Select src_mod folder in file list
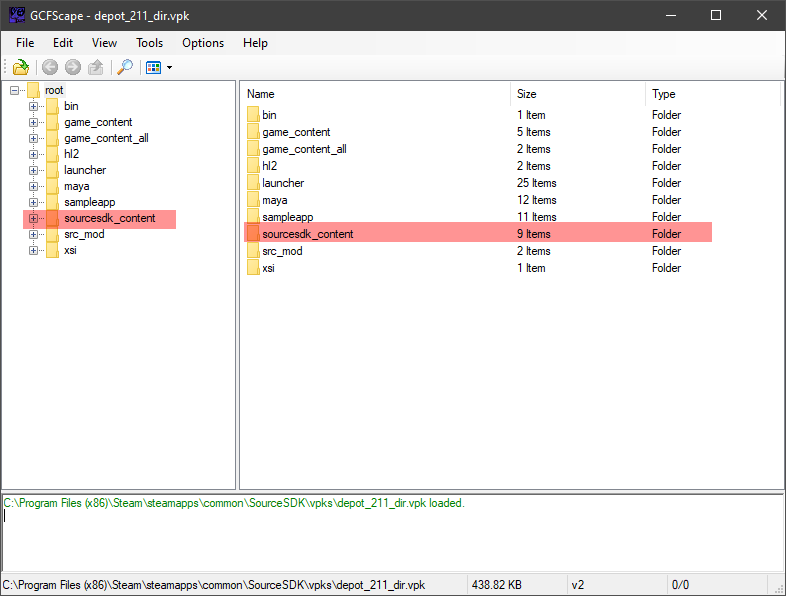 pos(282,252)
